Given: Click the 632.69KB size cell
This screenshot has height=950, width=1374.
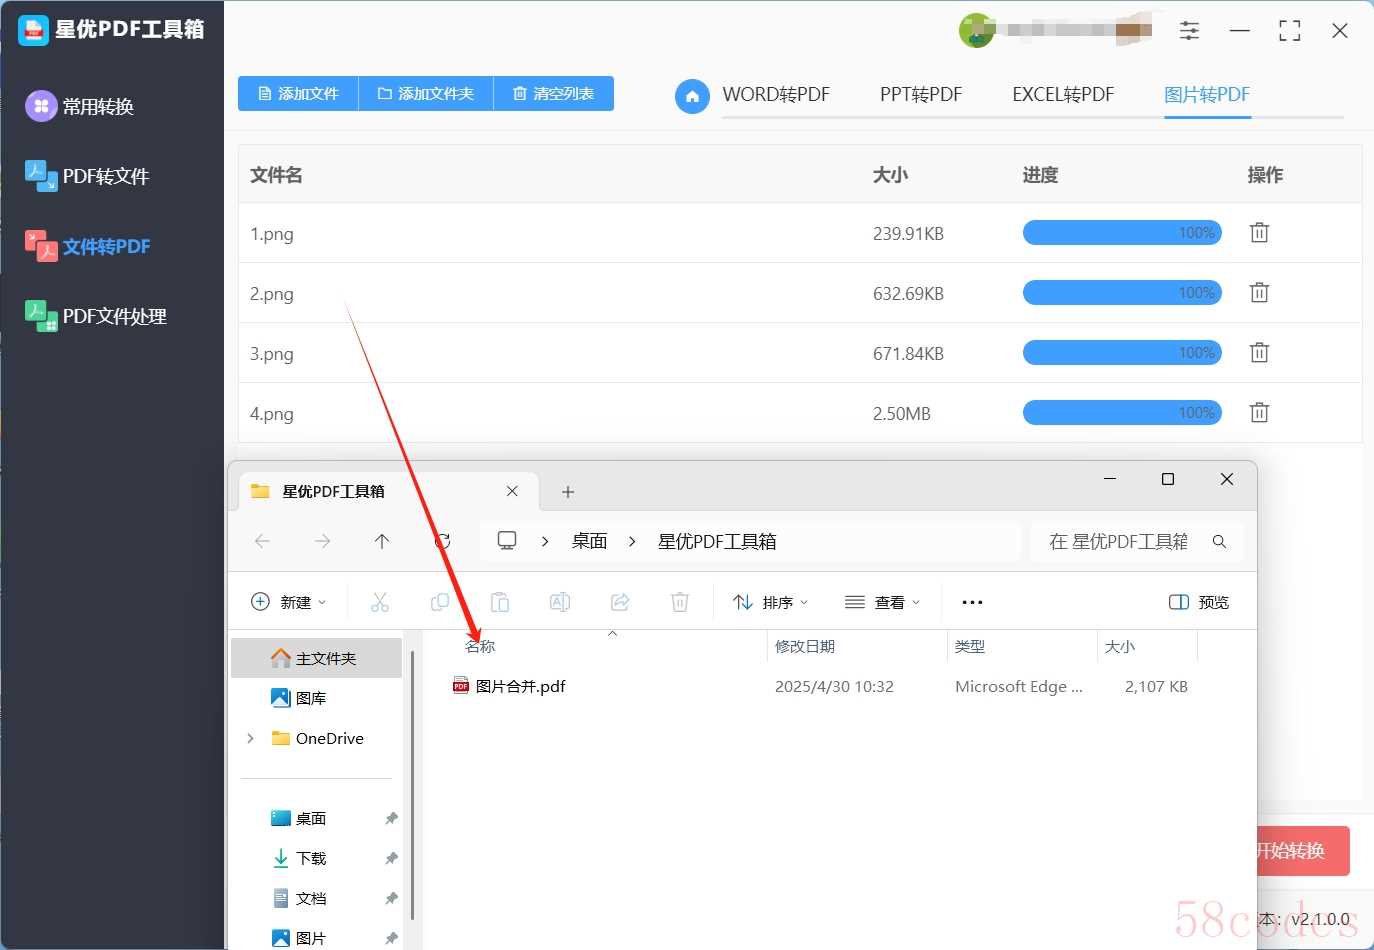Looking at the screenshot, I should [x=908, y=294].
